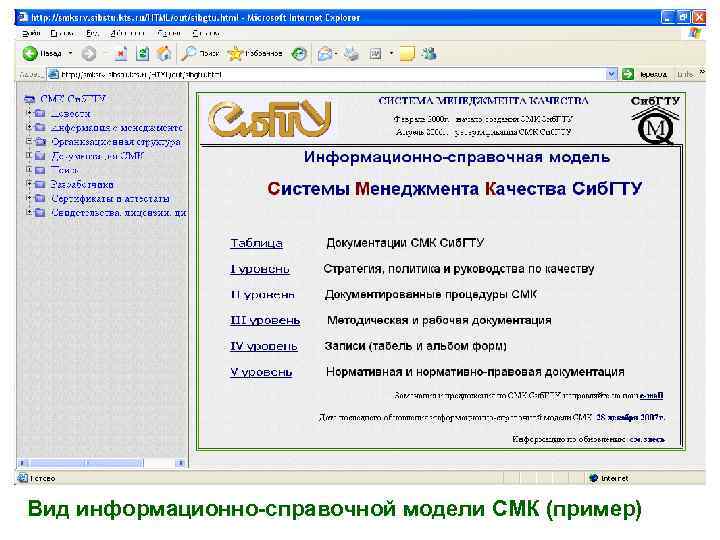Click the root СМК СибГТУ tree icon
This screenshot has width=720, height=540.
(30, 99)
